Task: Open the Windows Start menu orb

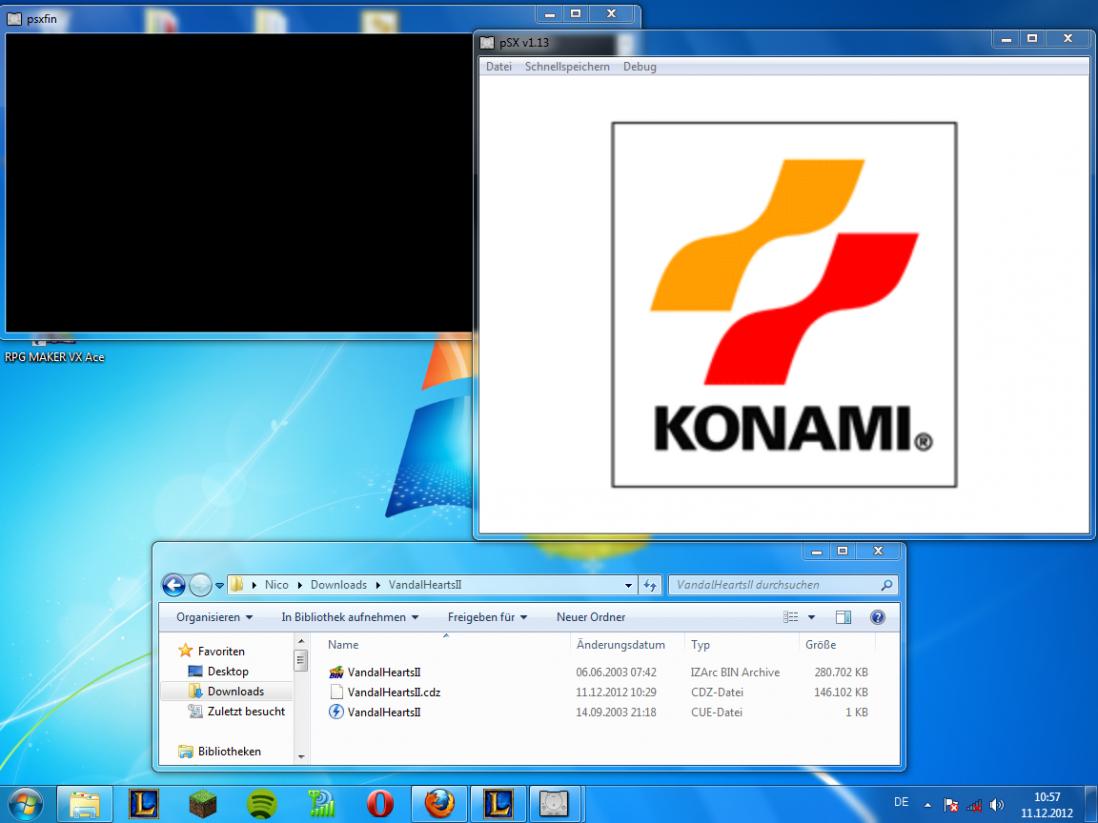Action: (x=25, y=803)
